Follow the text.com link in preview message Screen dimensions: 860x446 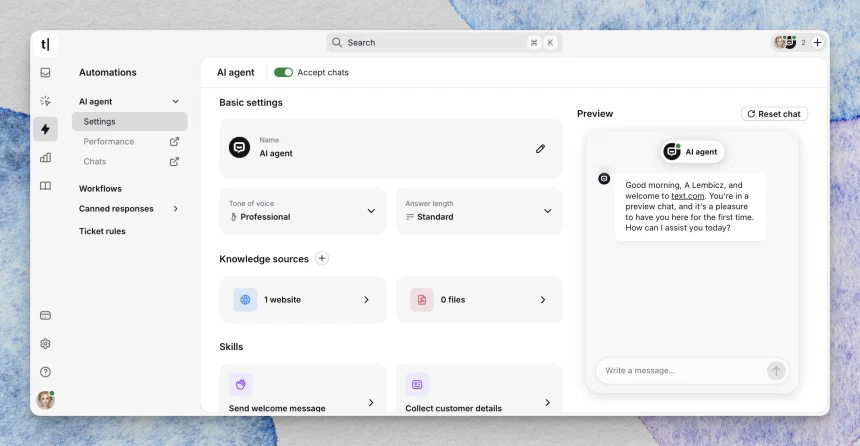pyautogui.click(x=688, y=196)
